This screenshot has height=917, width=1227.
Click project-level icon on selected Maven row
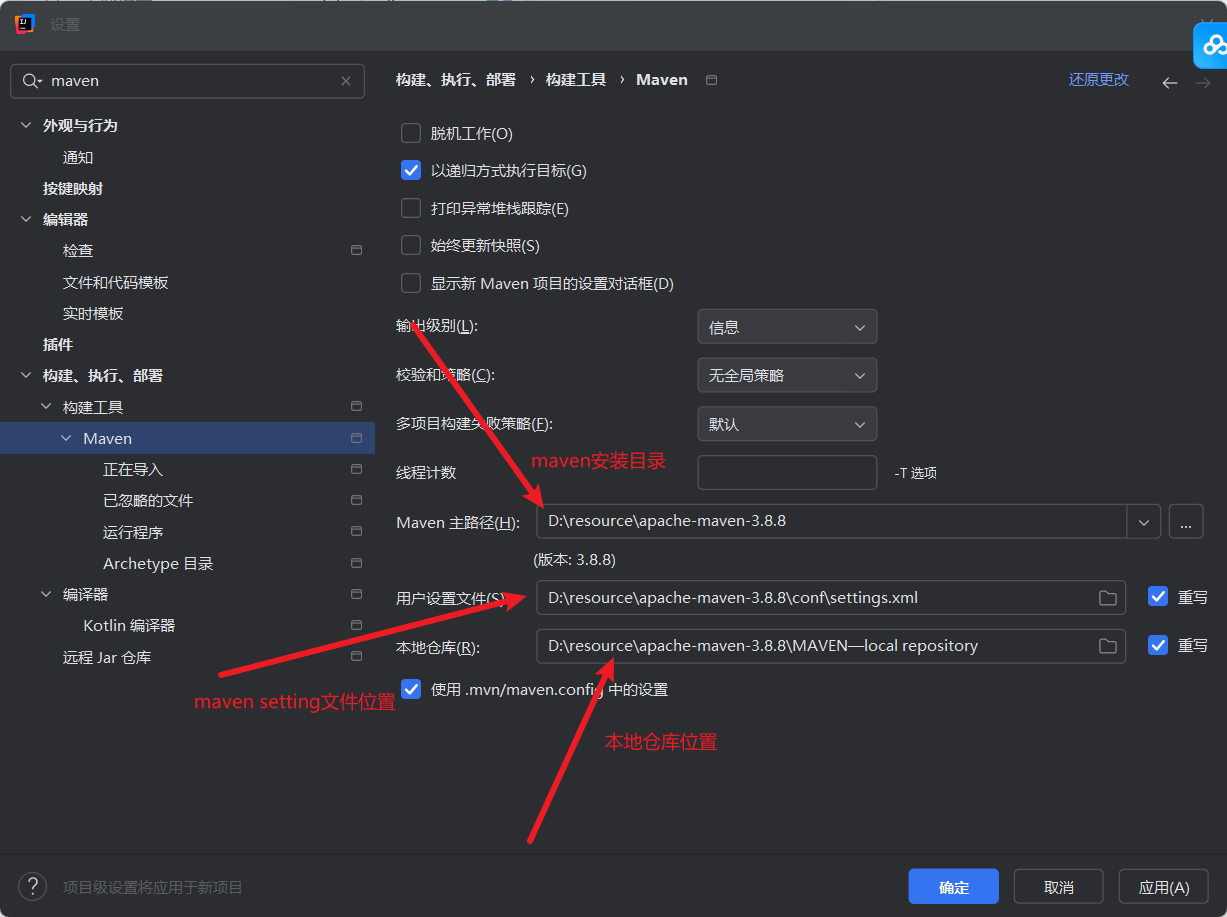[x=356, y=438]
